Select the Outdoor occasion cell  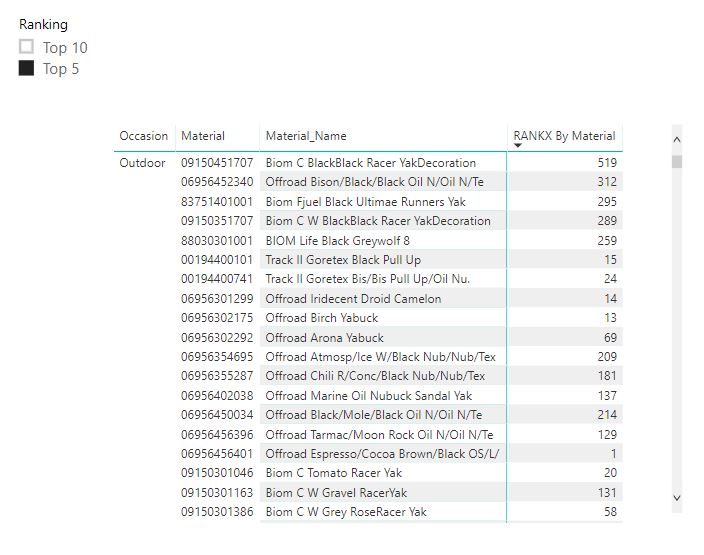[142, 163]
